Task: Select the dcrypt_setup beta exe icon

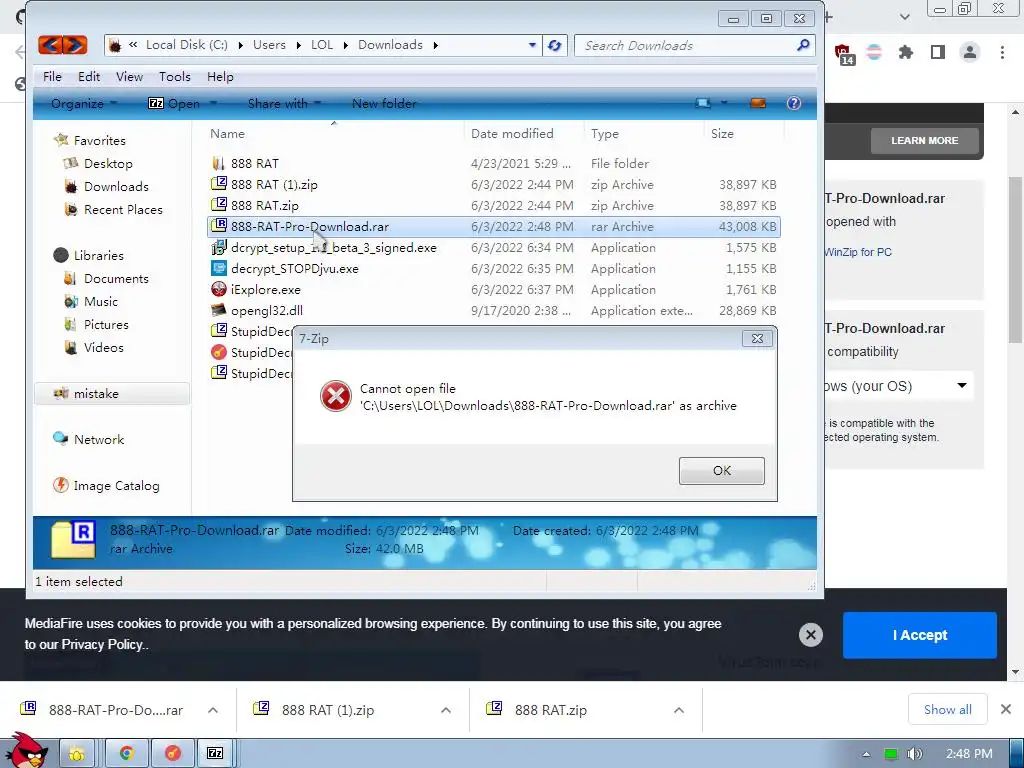Action: coord(218,248)
